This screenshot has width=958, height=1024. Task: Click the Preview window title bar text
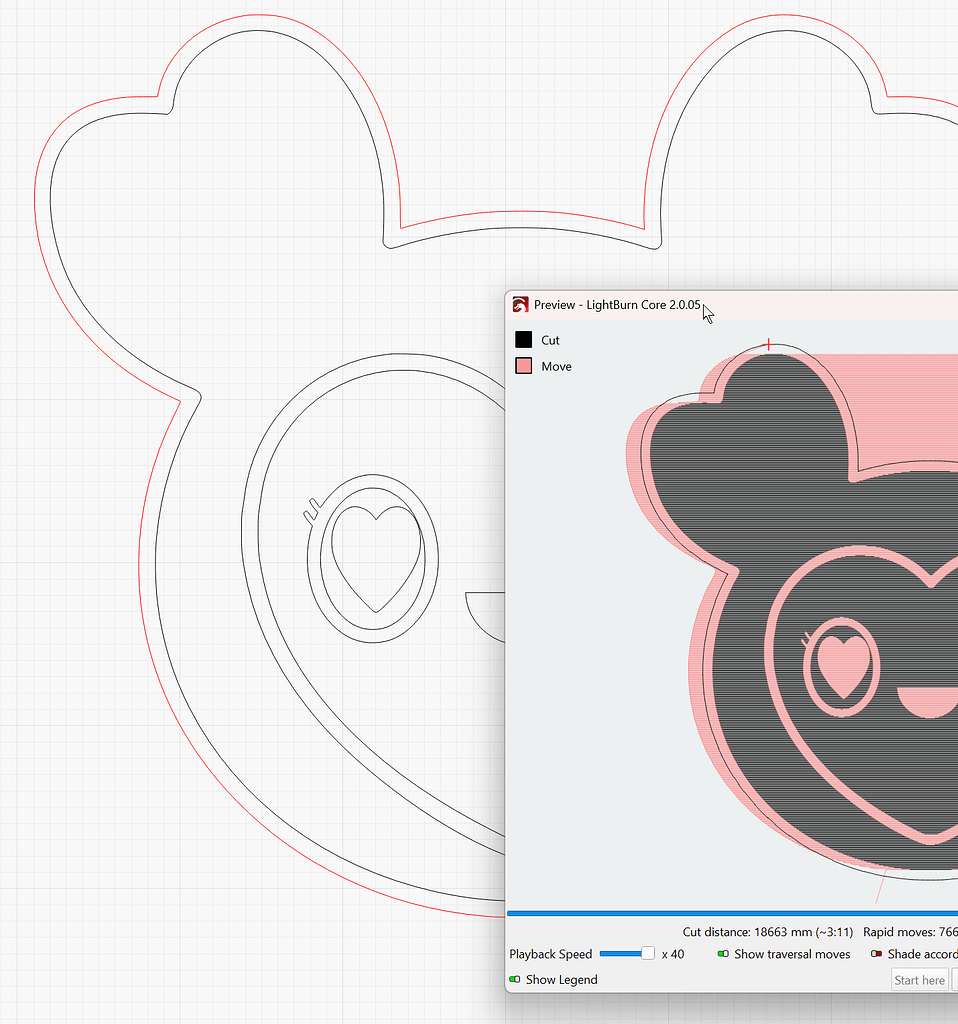[617, 305]
